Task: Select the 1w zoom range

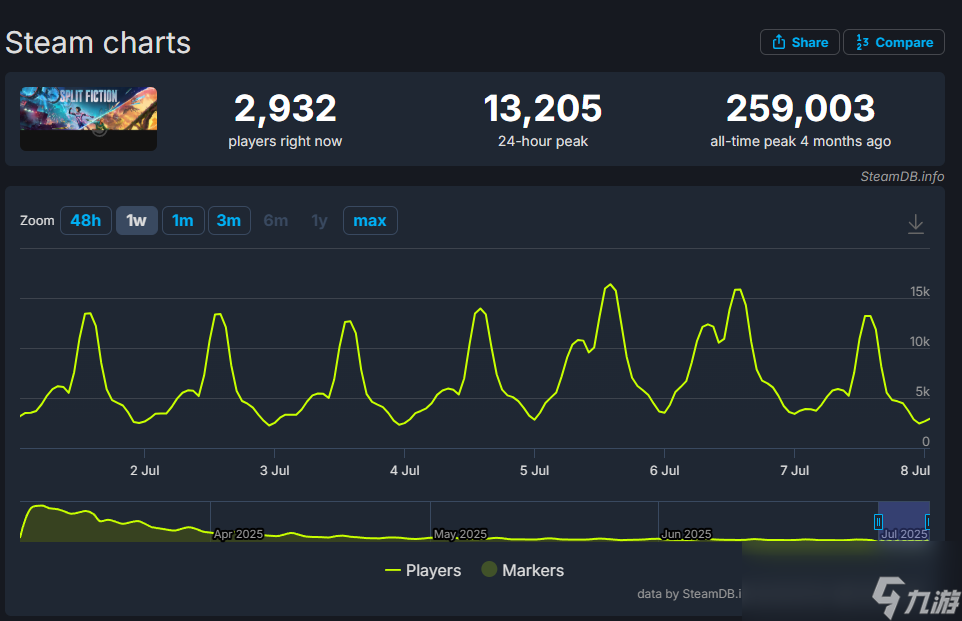Action: 137,220
